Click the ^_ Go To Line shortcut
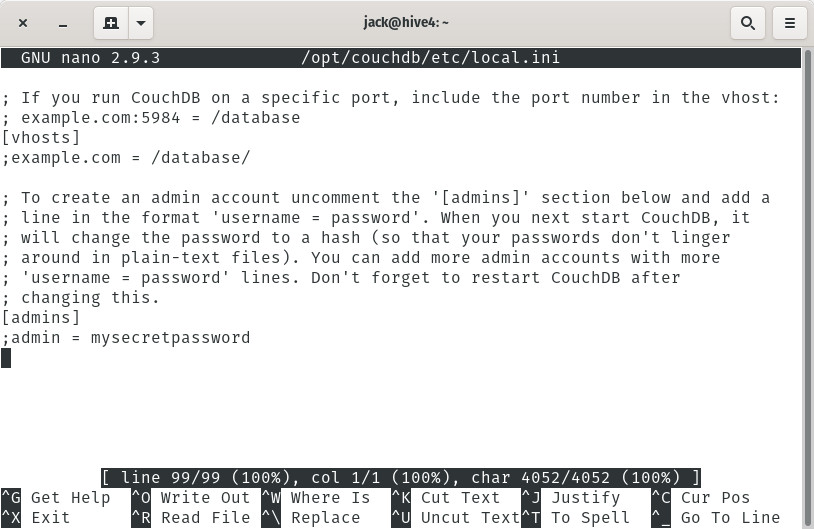Viewport: 814px width, 529px height. point(716,518)
